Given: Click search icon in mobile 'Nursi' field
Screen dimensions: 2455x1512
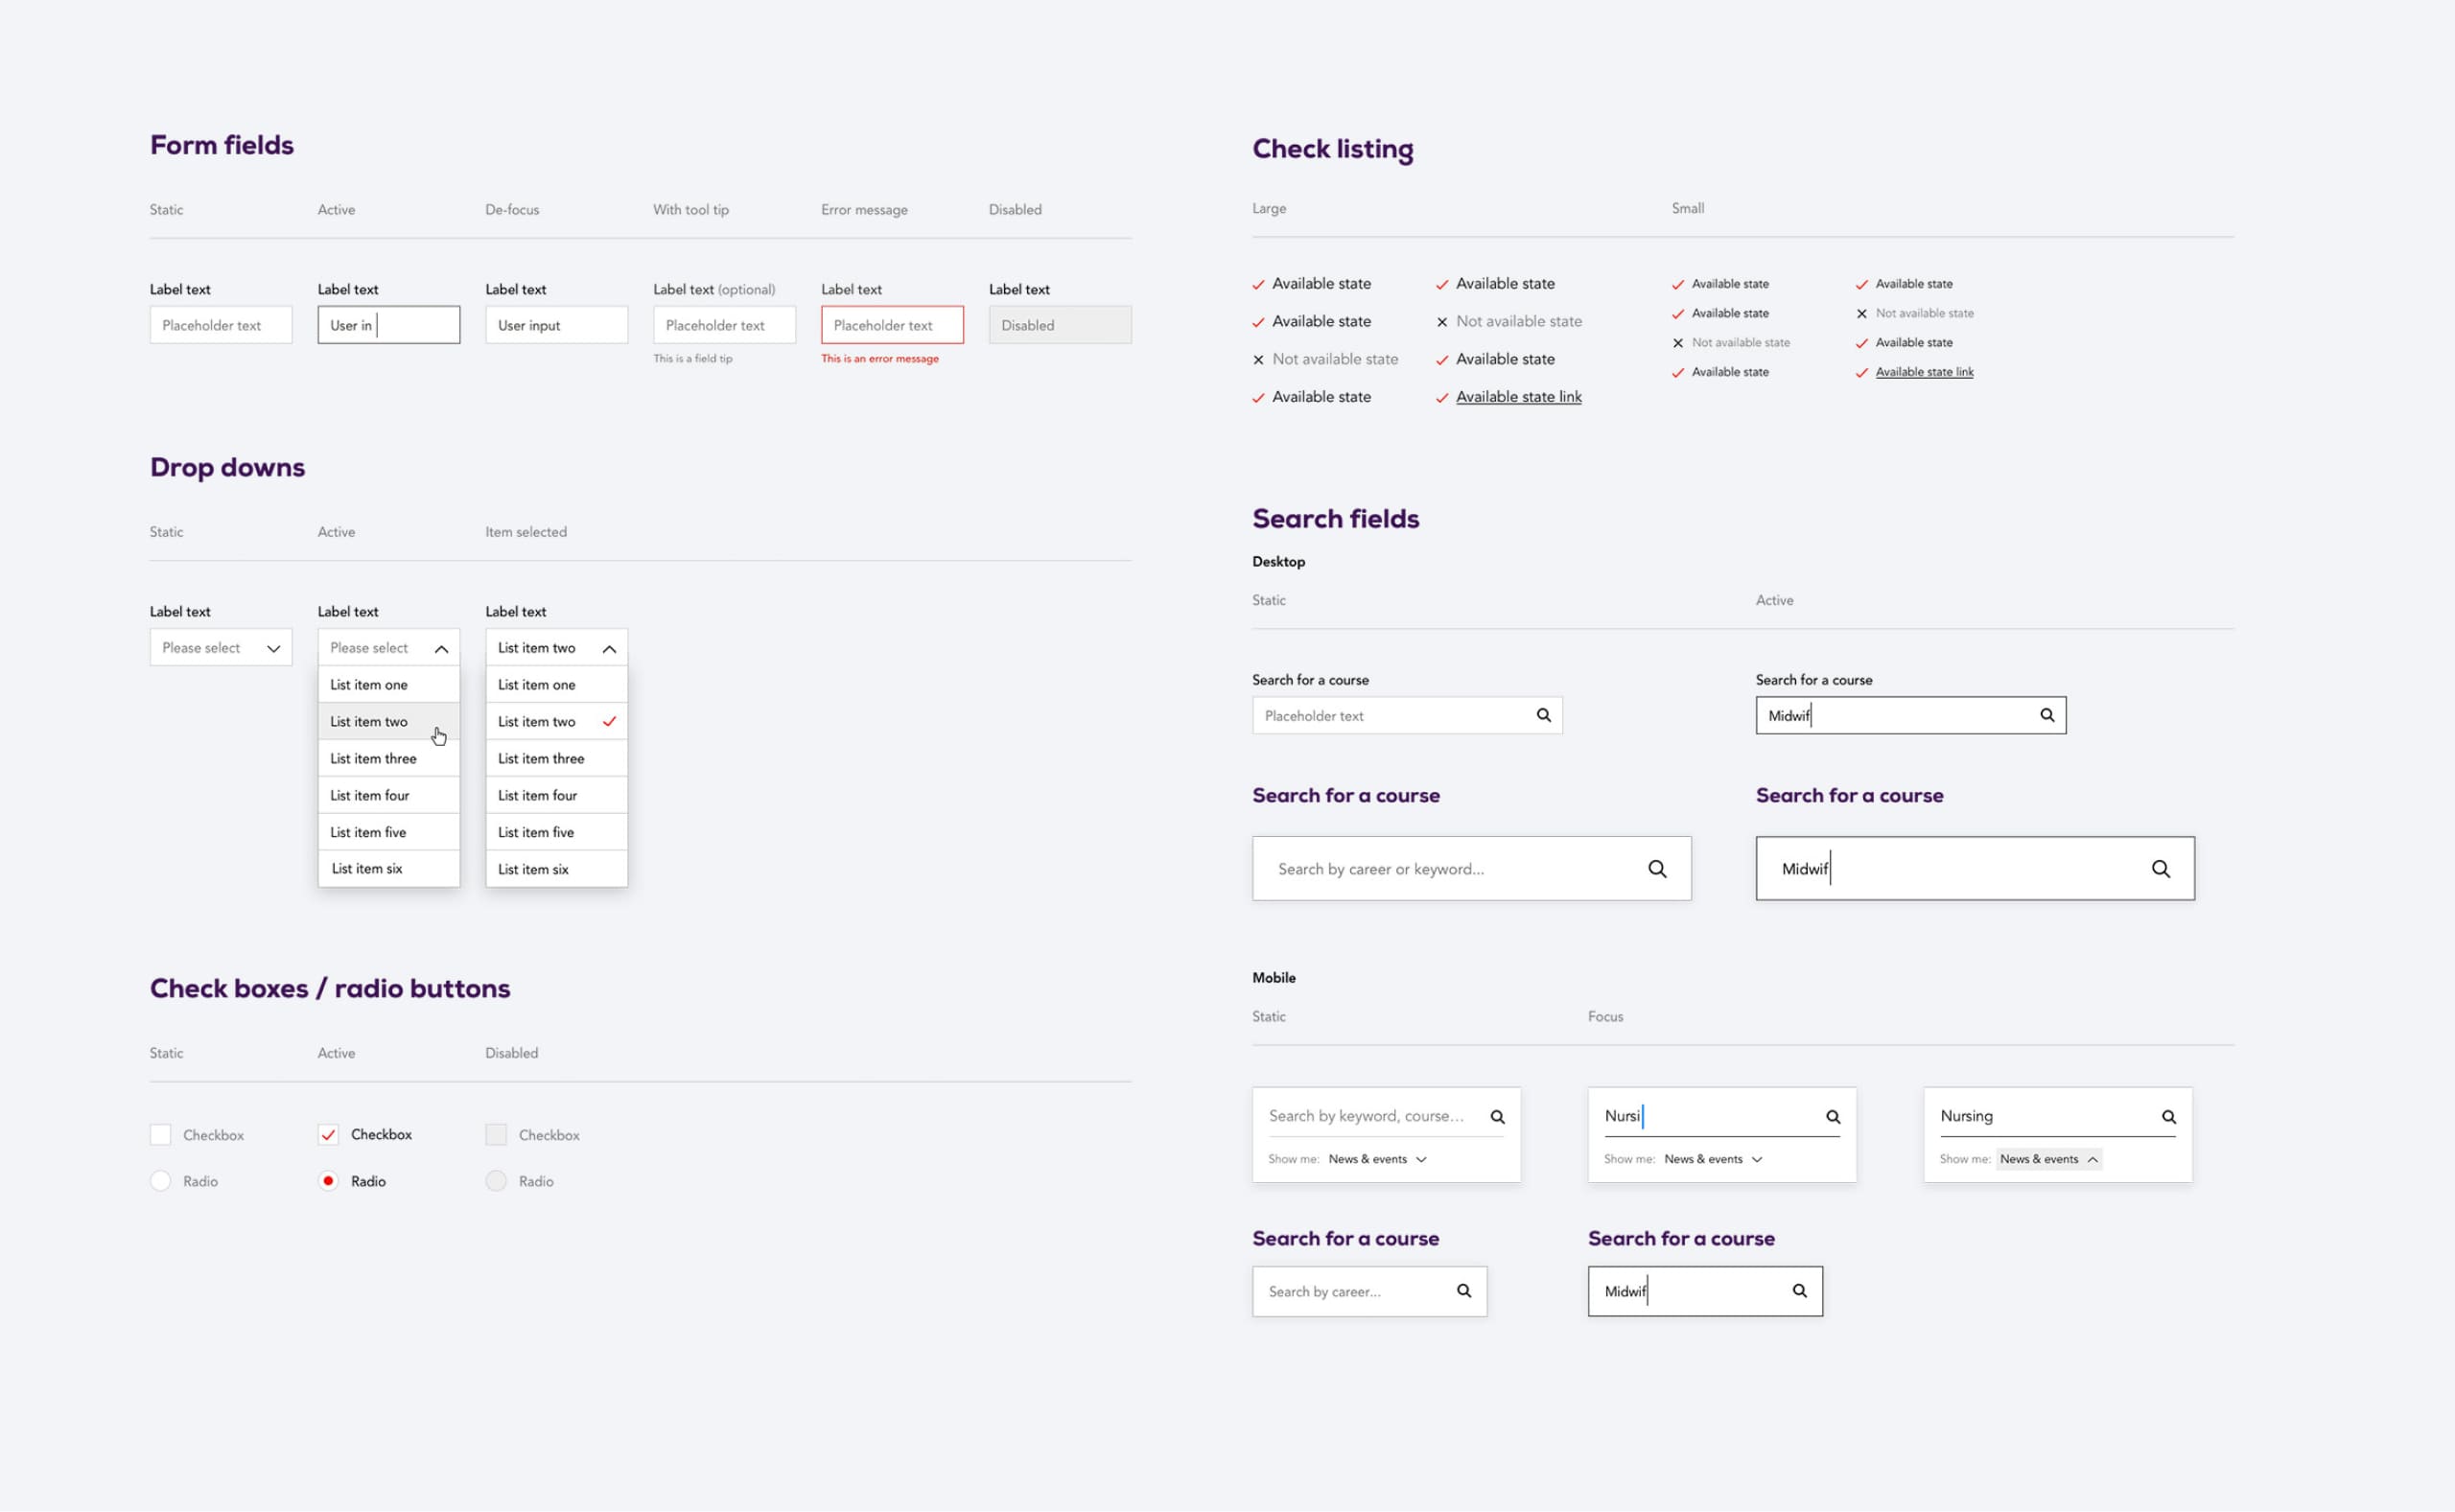Looking at the screenshot, I should (x=1833, y=1116).
